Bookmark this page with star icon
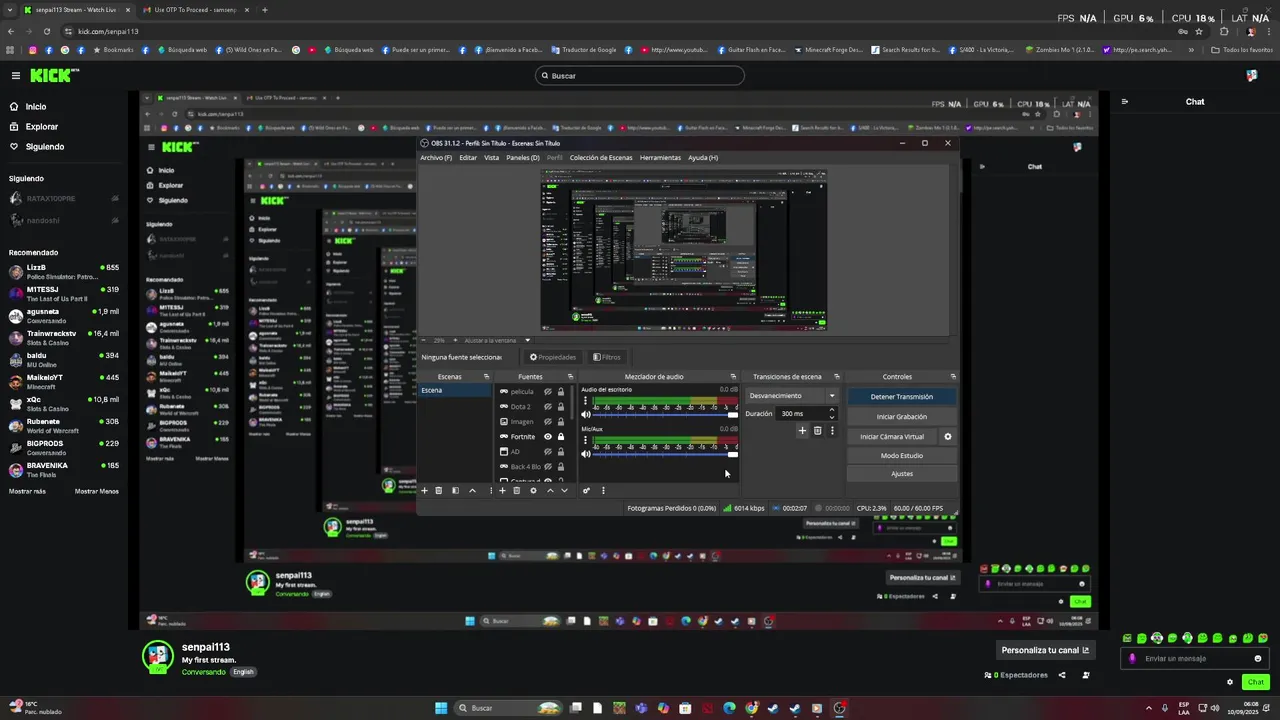Image resolution: width=1280 pixels, height=720 pixels. point(1200,31)
